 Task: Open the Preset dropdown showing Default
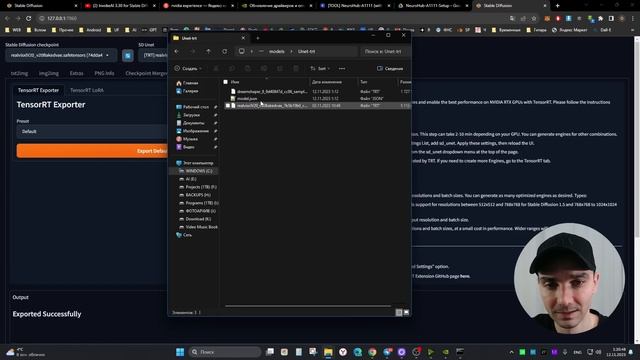click(x=93, y=131)
